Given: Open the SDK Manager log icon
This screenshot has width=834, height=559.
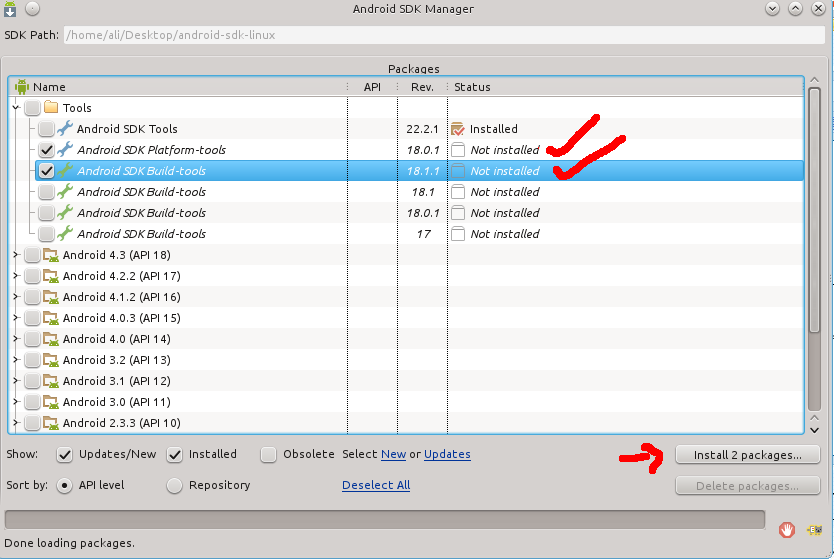Looking at the screenshot, I should pos(814,530).
